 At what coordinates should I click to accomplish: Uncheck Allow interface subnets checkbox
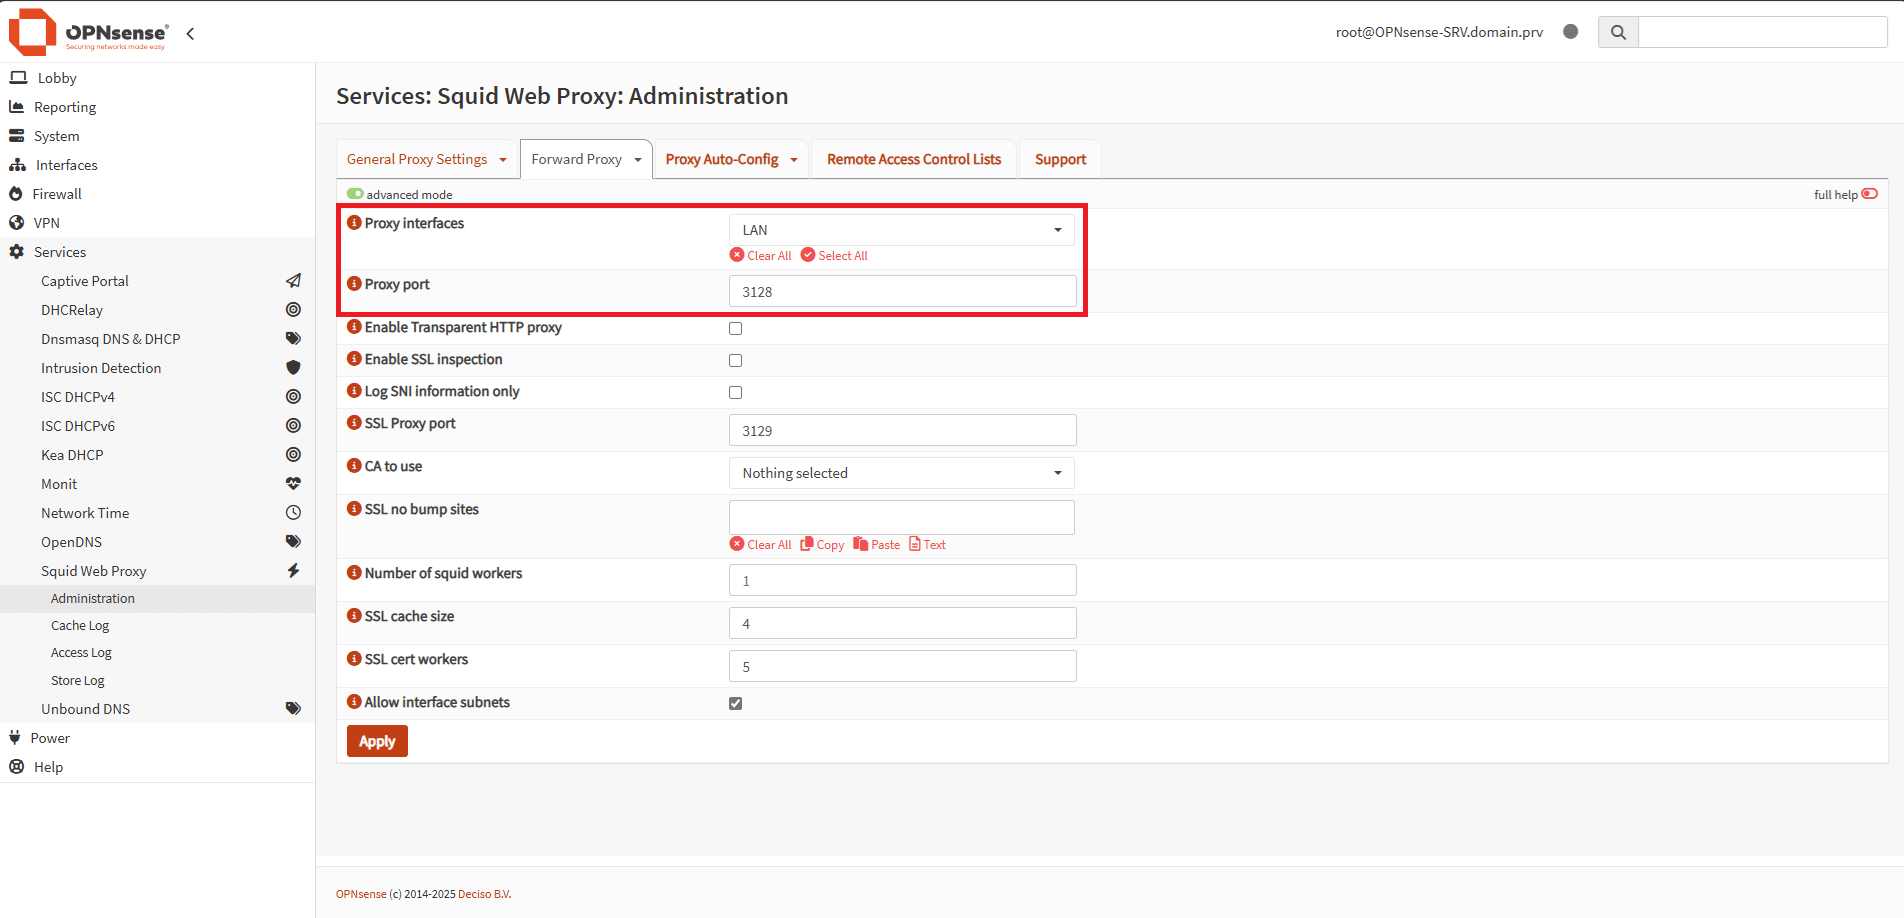click(736, 703)
